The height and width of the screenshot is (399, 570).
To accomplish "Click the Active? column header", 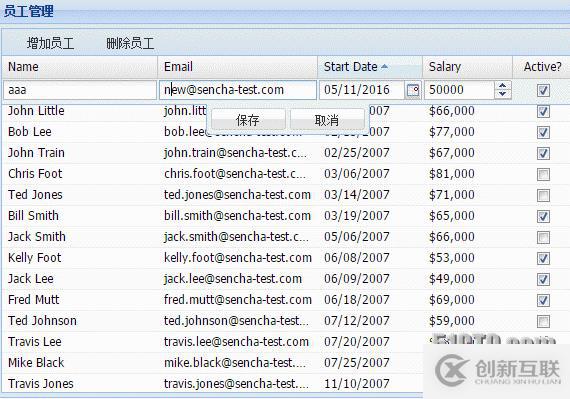I will tap(542, 67).
